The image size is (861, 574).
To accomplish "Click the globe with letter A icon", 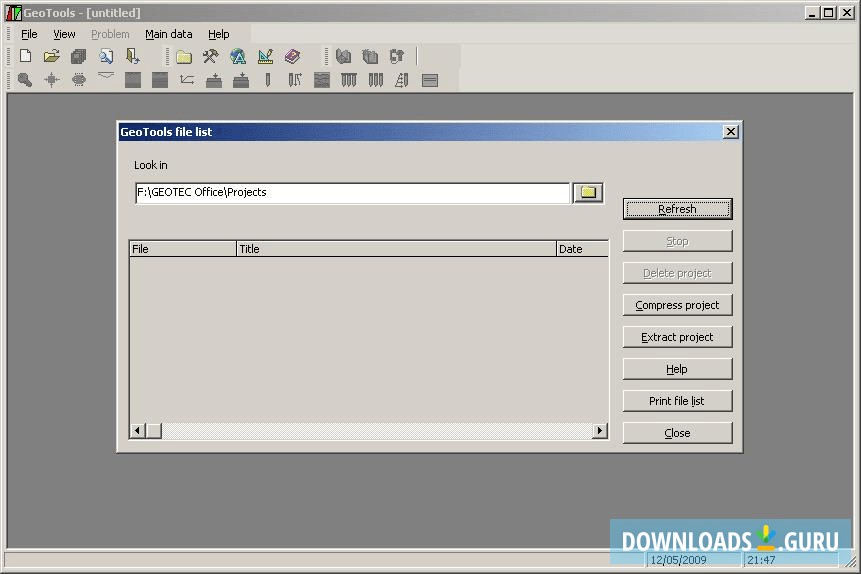I will [x=238, y=56].
